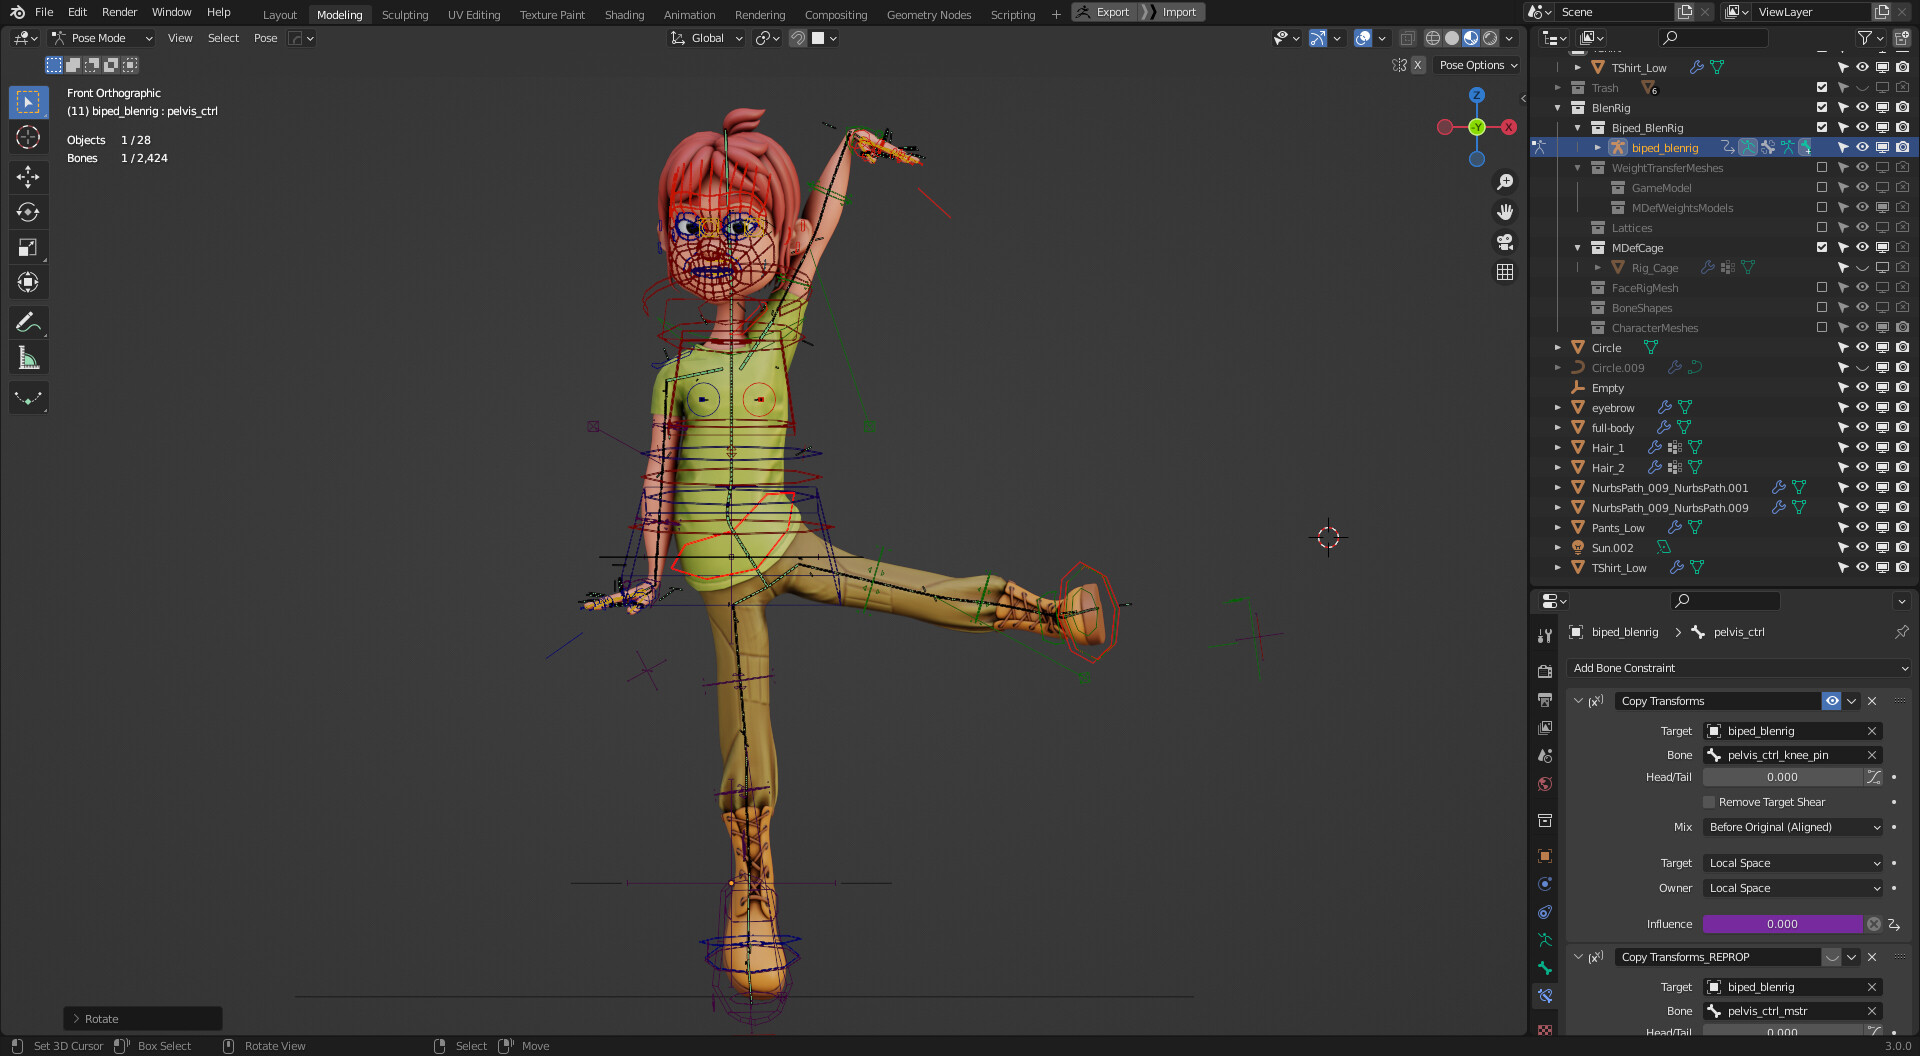Expand the Hair_1 outliner entry
The image size is (1920, 1056).
(x=1557, y=447)
